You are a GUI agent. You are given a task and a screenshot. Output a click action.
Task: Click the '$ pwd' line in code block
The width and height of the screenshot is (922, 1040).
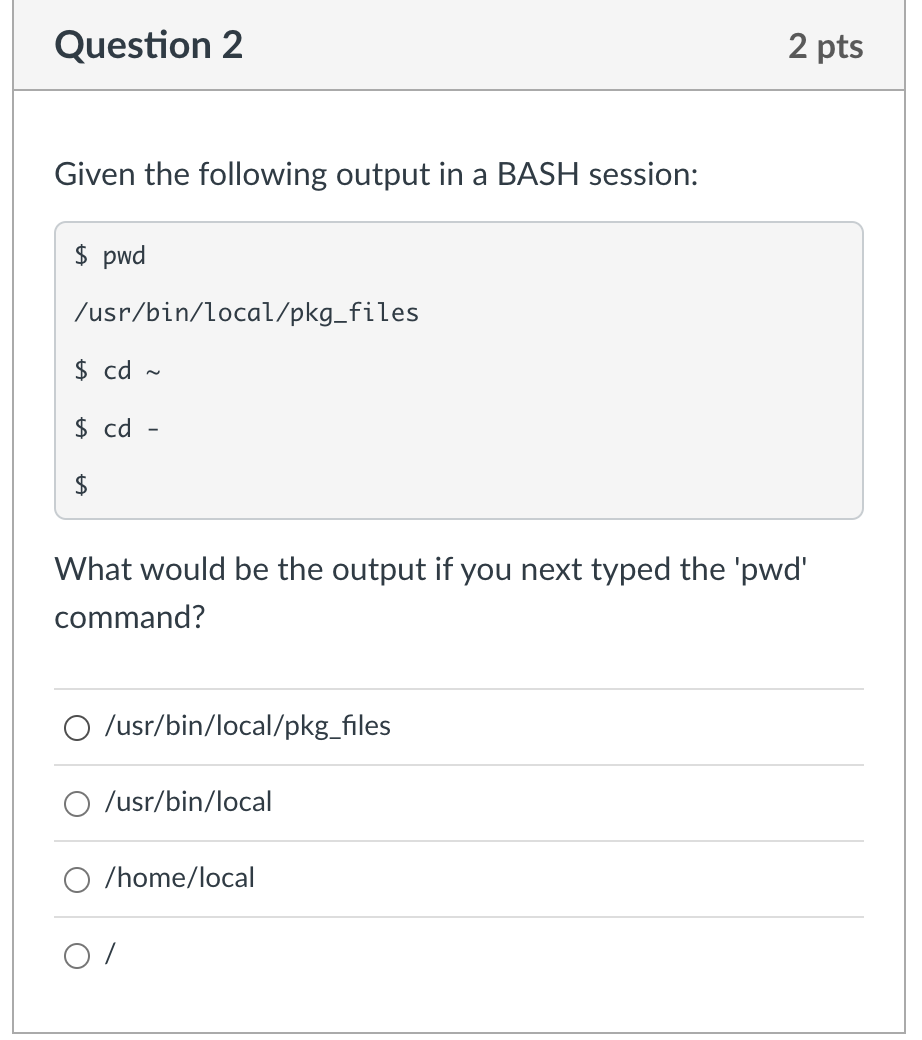[x=110, y=255]
